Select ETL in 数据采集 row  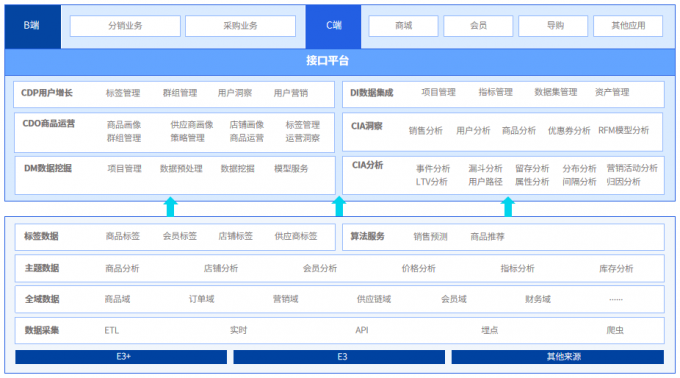(x=111, y=330)
